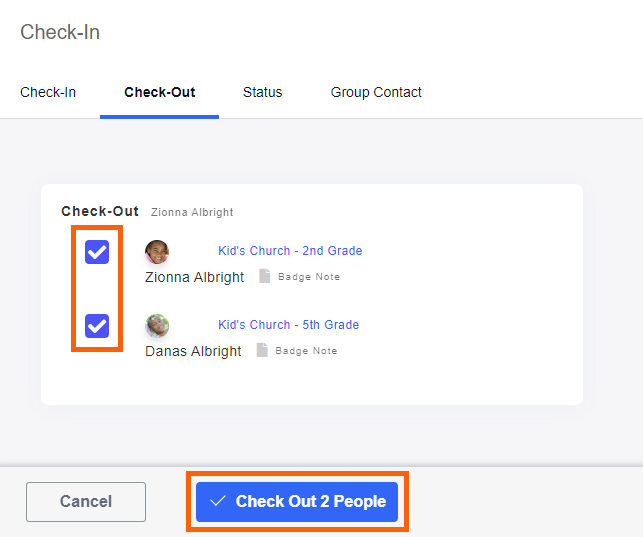This screenshot has height=537, width=643.
Task: Click the badge note document icon for Danas
Action: (x=262, y=350)
